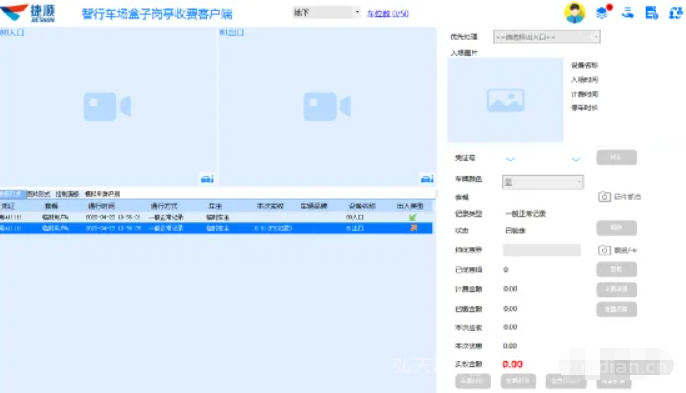Click the gray button beside 已优惠码

tap(616, 269)
